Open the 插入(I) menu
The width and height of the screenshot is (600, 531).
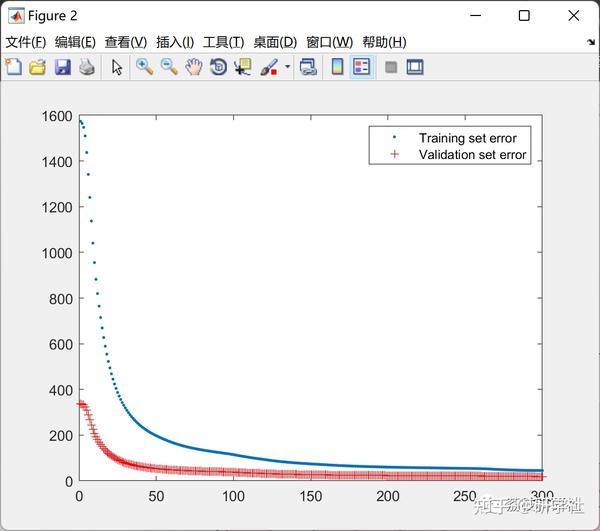[x=175, y=42]
